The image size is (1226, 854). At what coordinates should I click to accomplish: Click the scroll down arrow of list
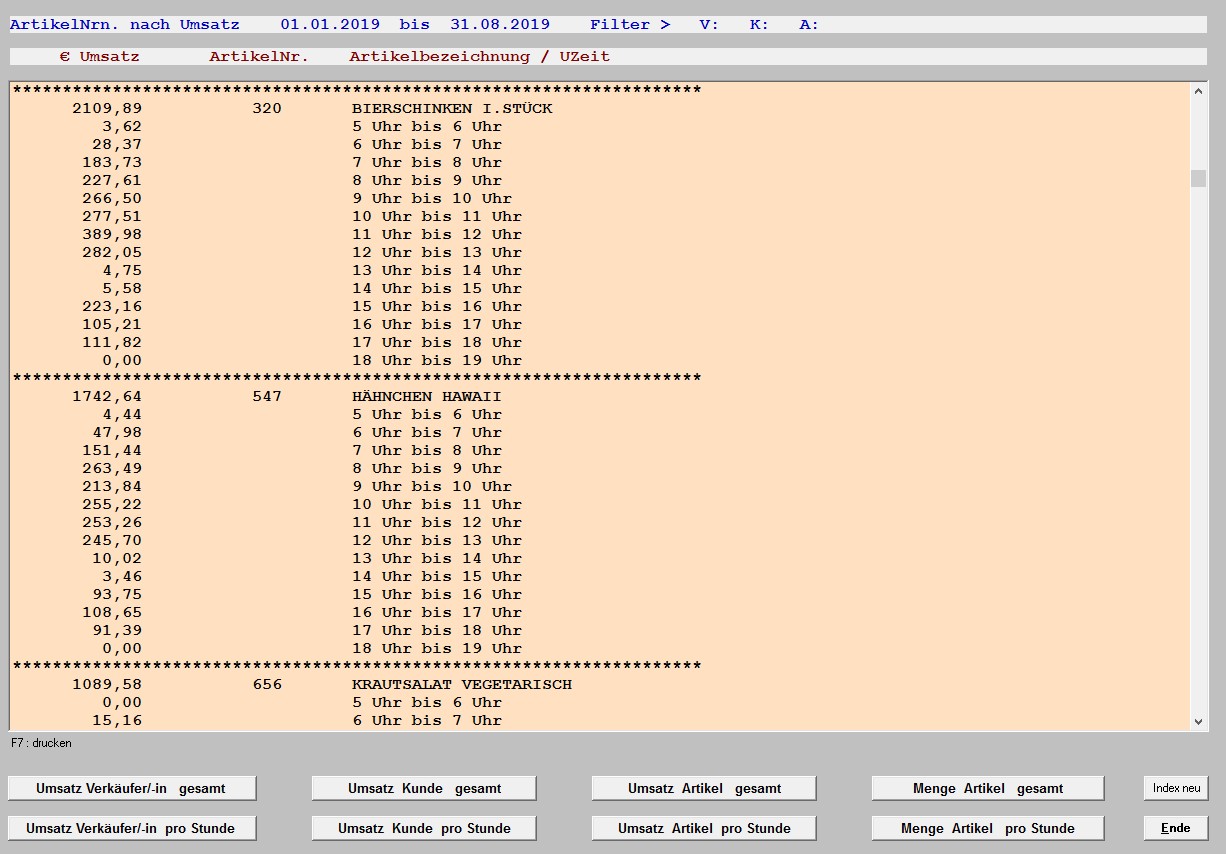coord(1199,721)
